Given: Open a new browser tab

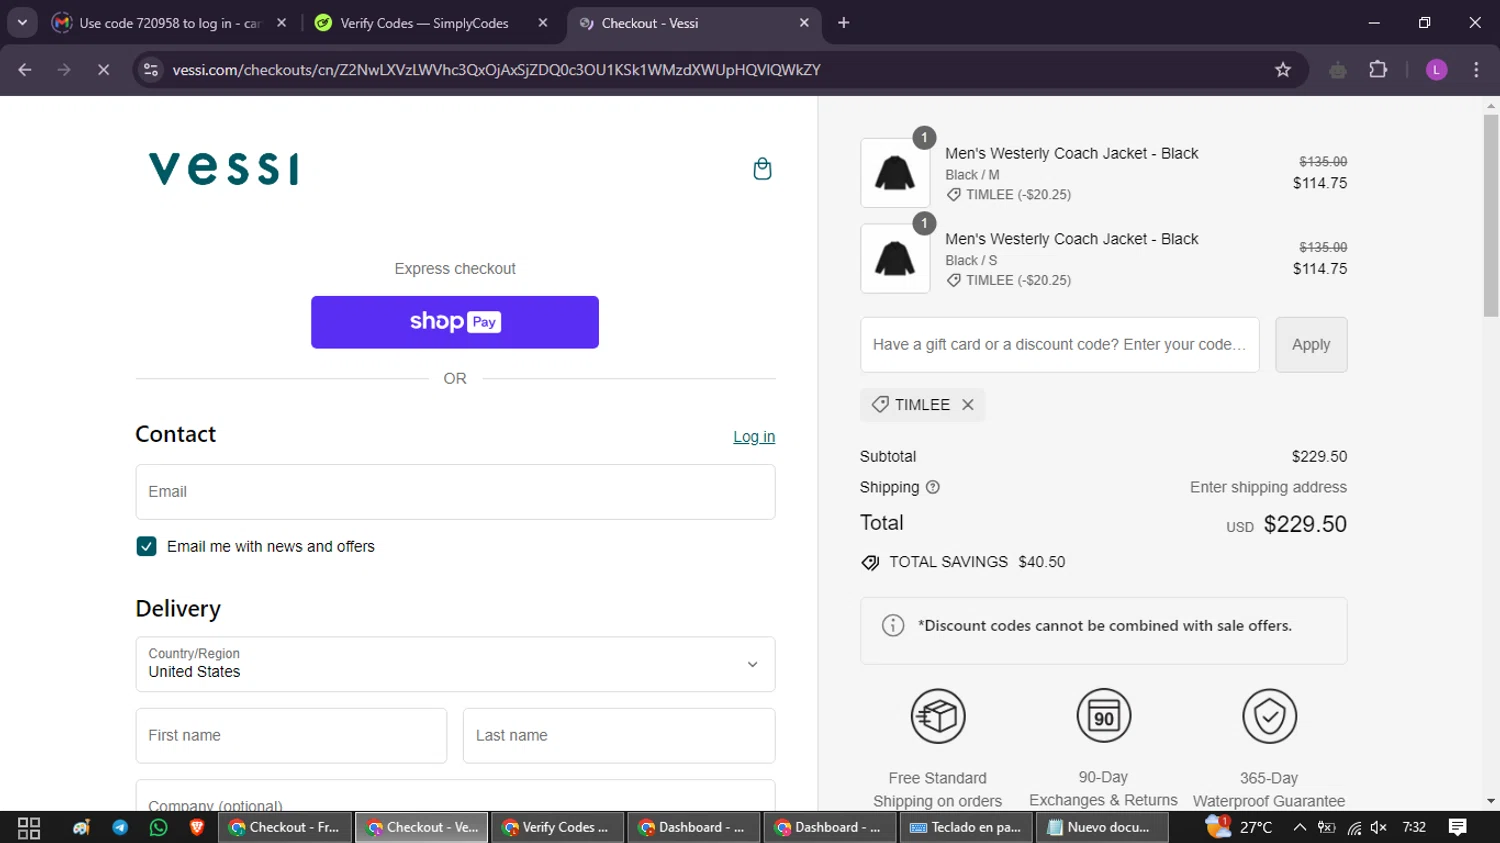Looking at the screenshot, I should coord(844,23).
